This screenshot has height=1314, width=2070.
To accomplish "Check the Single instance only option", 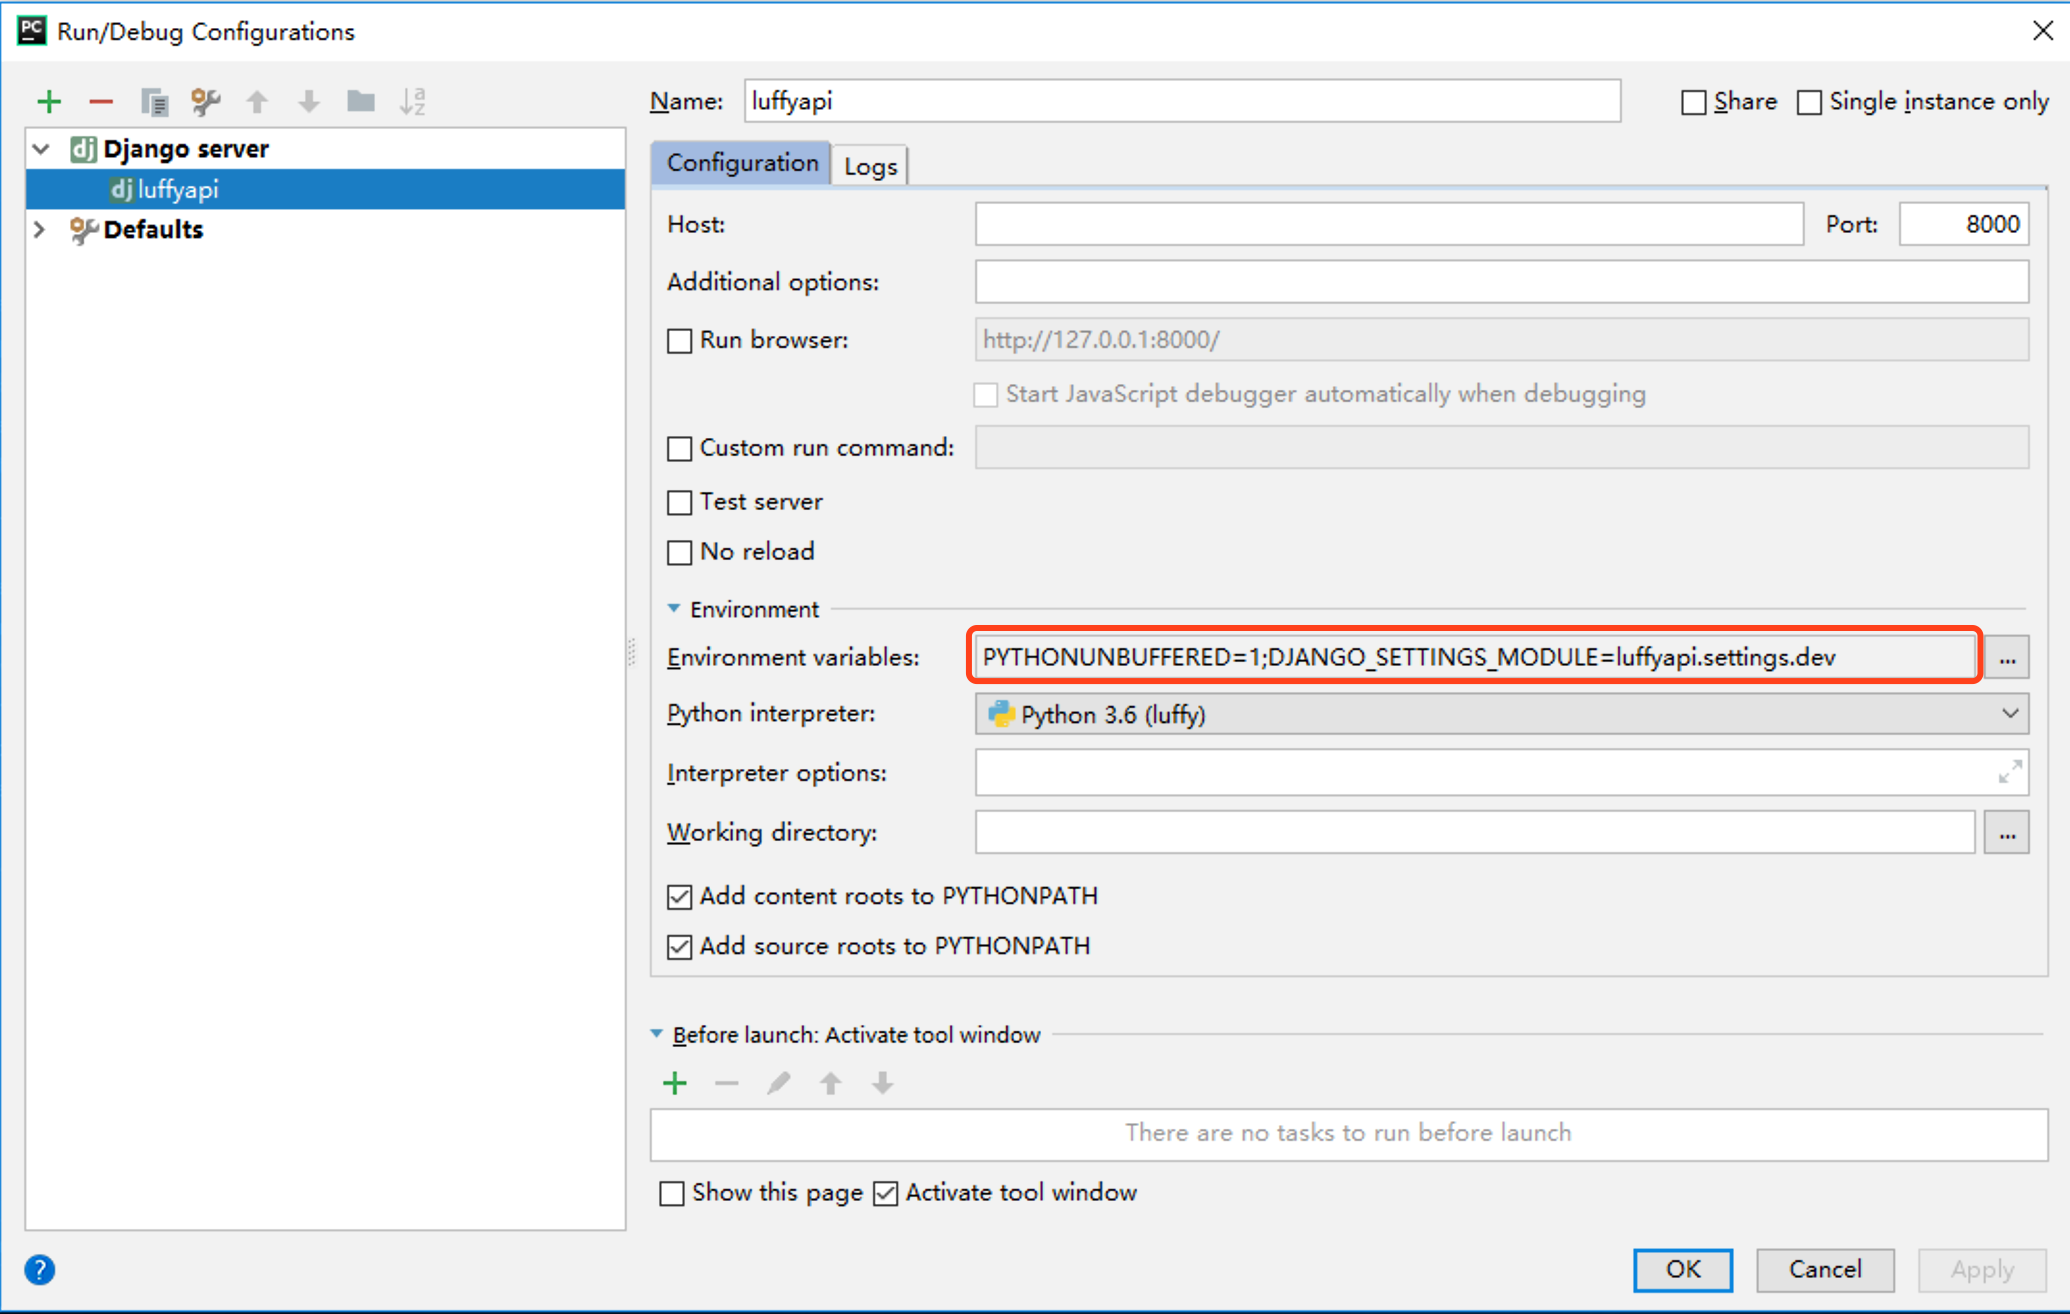I will tap(1809, 103).
